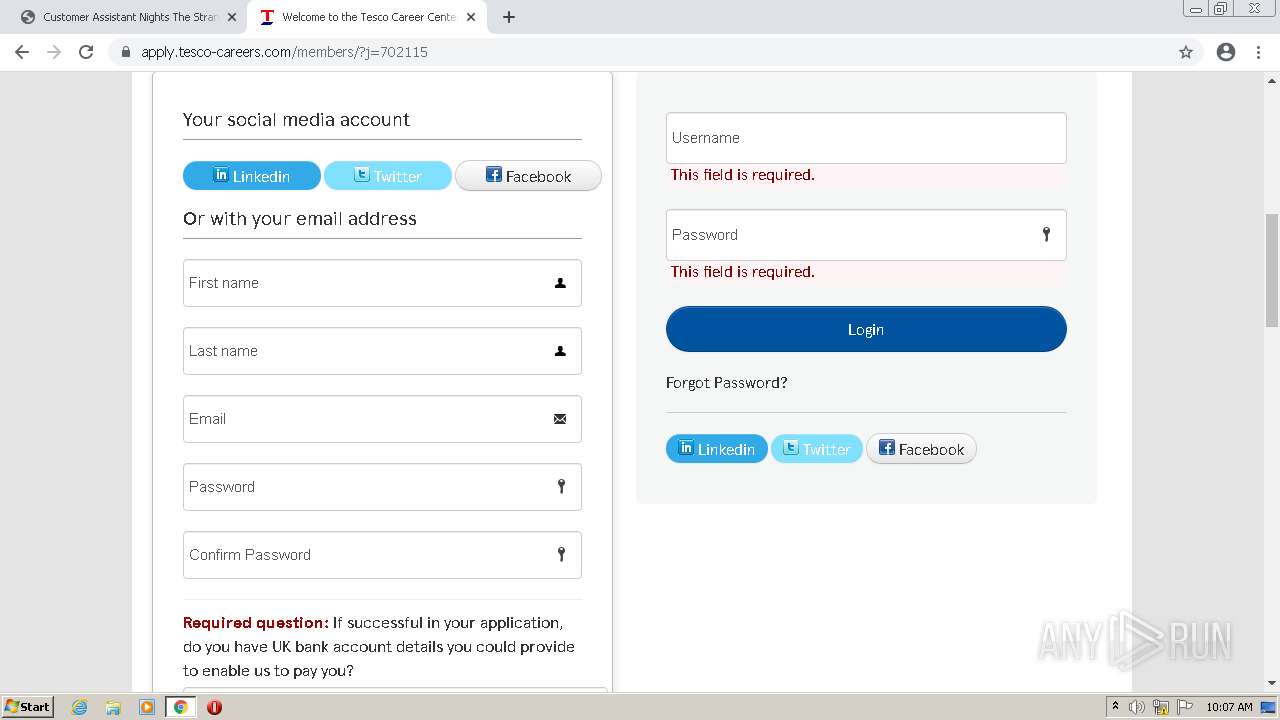Screen dimensions: 1280x720
Task: Open media player from taskbar
Action: click(147, 707)
